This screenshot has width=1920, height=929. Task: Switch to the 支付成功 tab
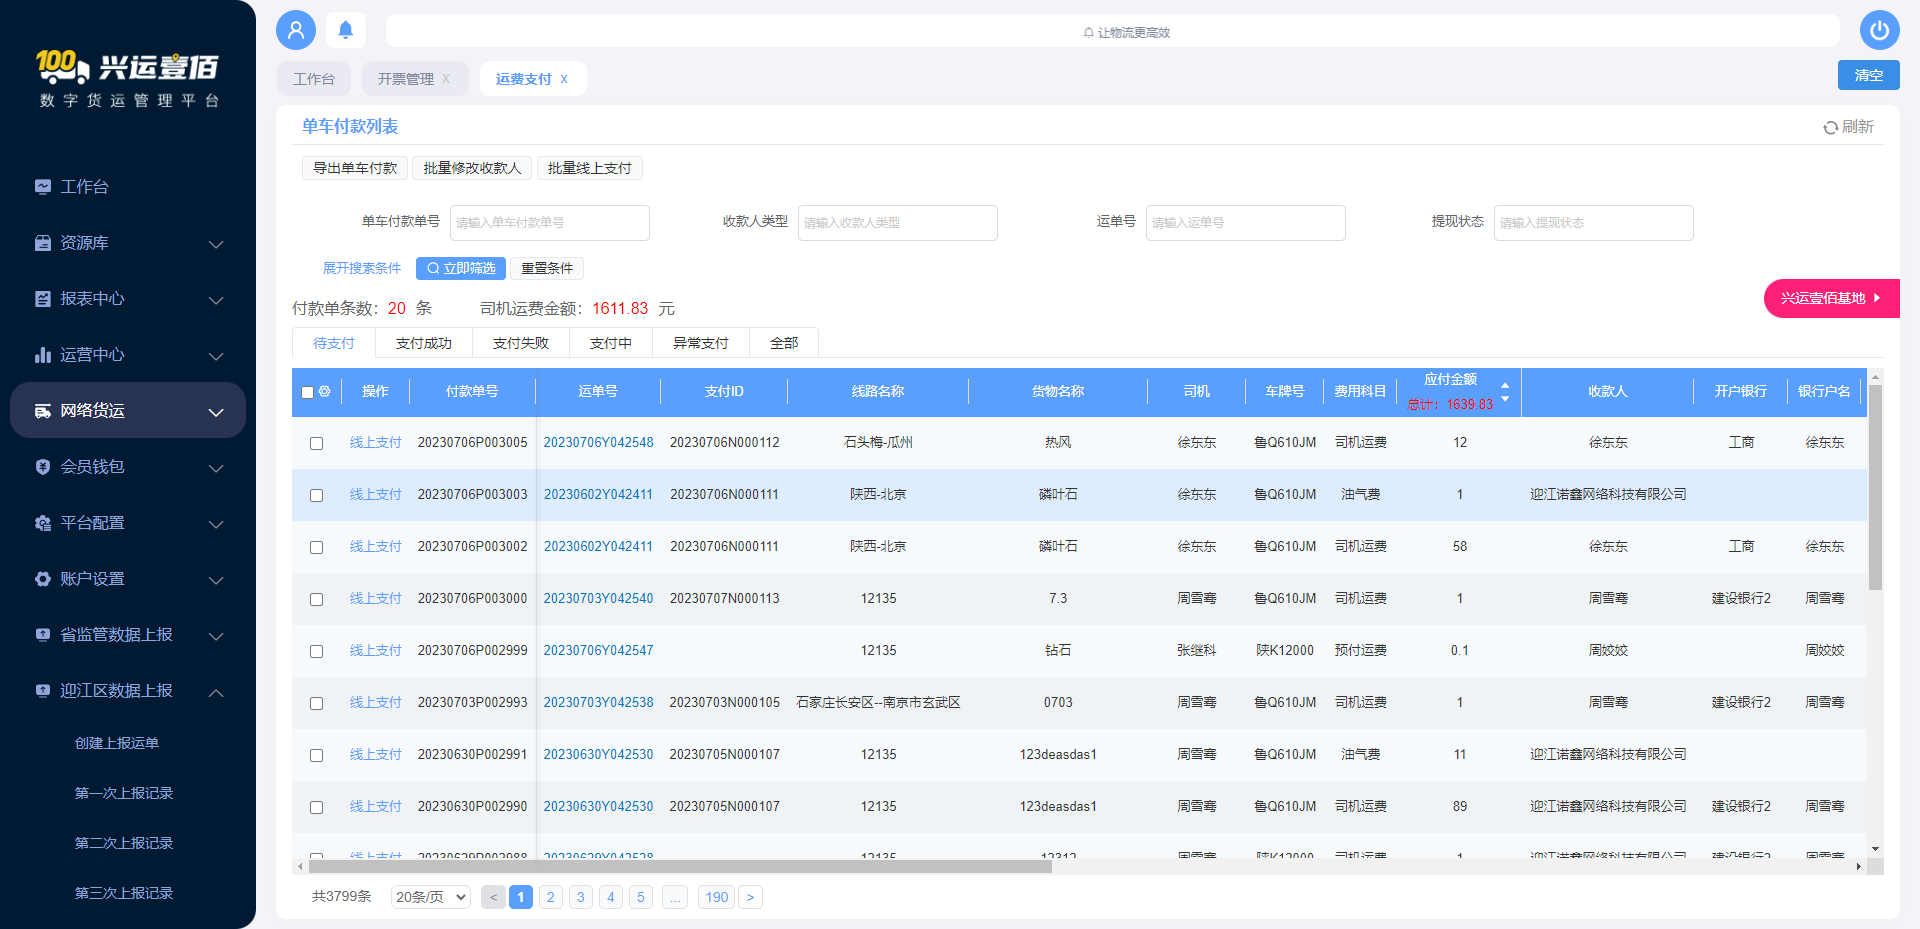tap(424, 343)
